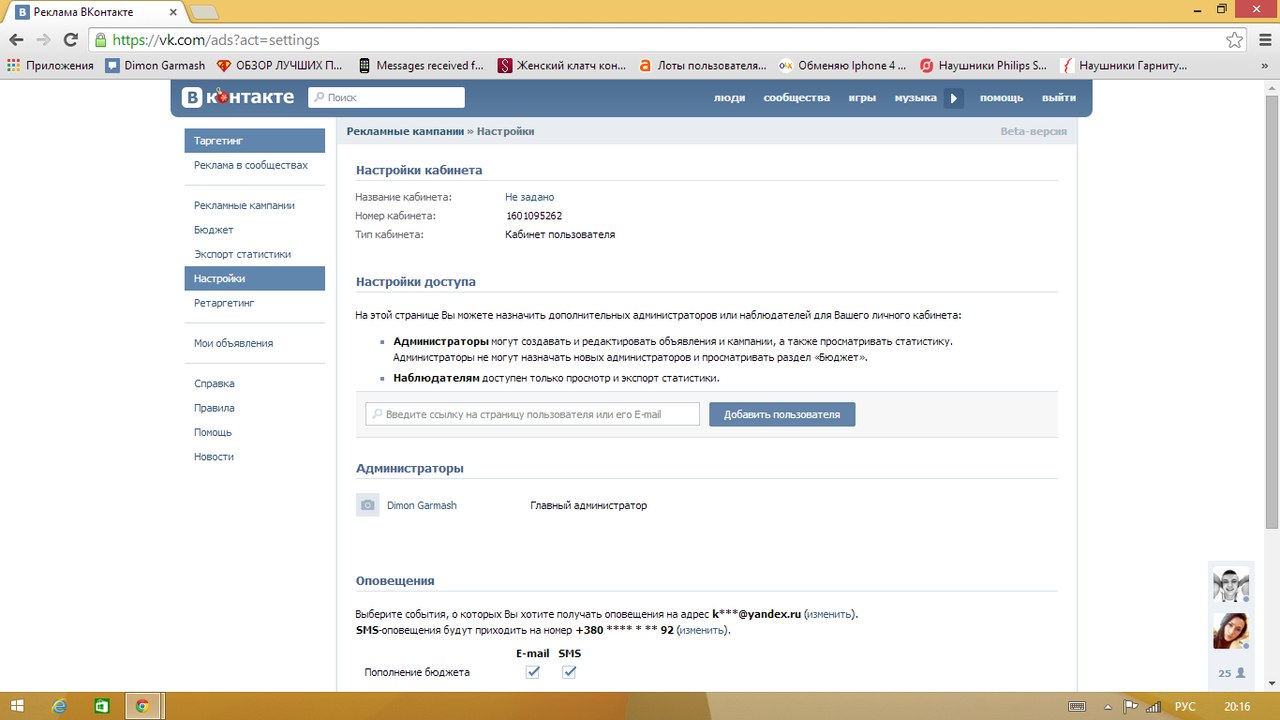
Task: Select Настройки in sidebar
Action: (x=255, y=278)
